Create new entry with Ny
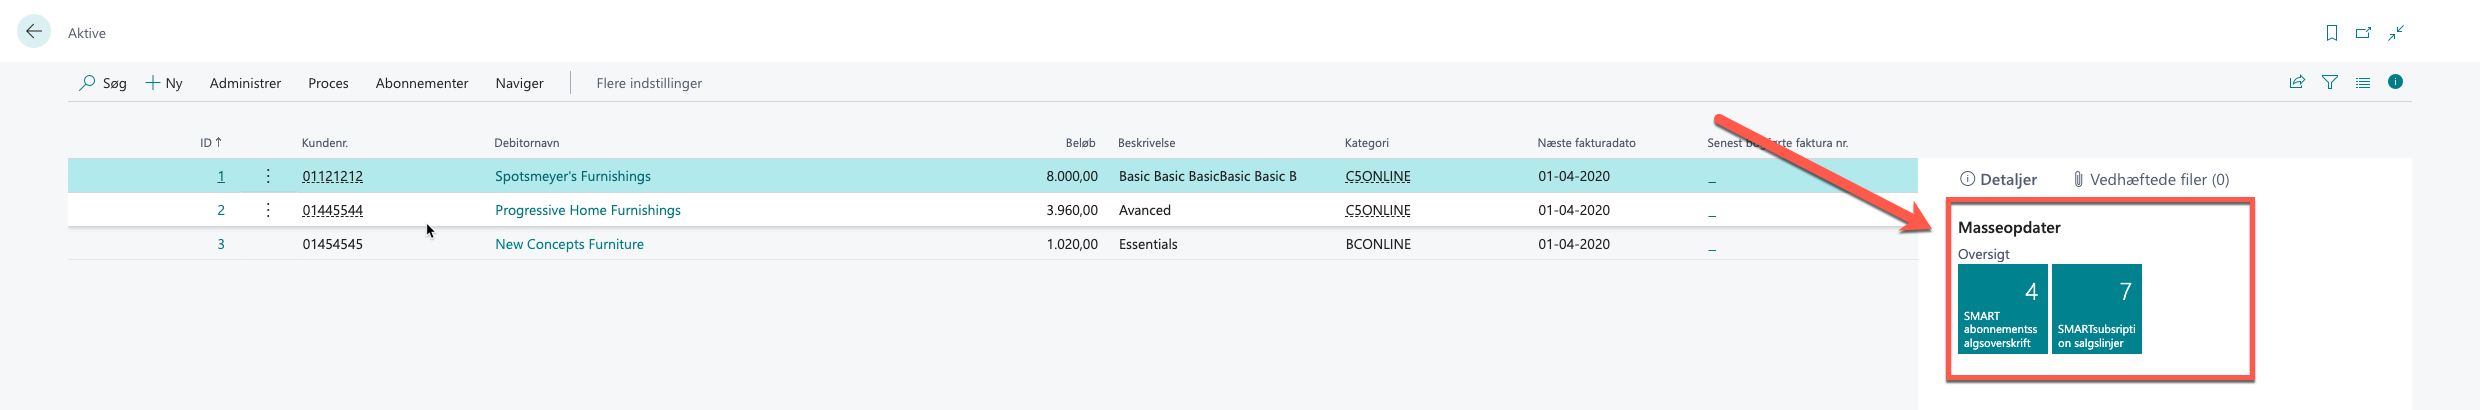The width and height of the screenshot is (2480, 410). (x=164, y=83)
